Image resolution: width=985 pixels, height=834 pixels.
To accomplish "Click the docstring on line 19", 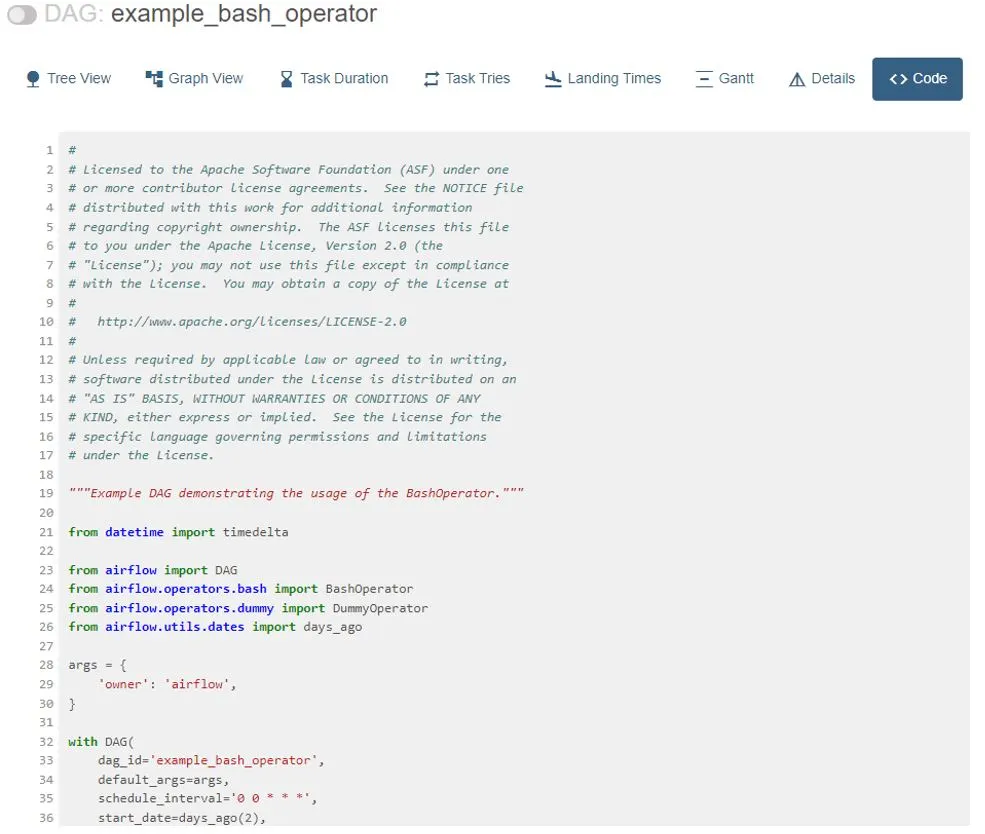I will tap(296, 494).
